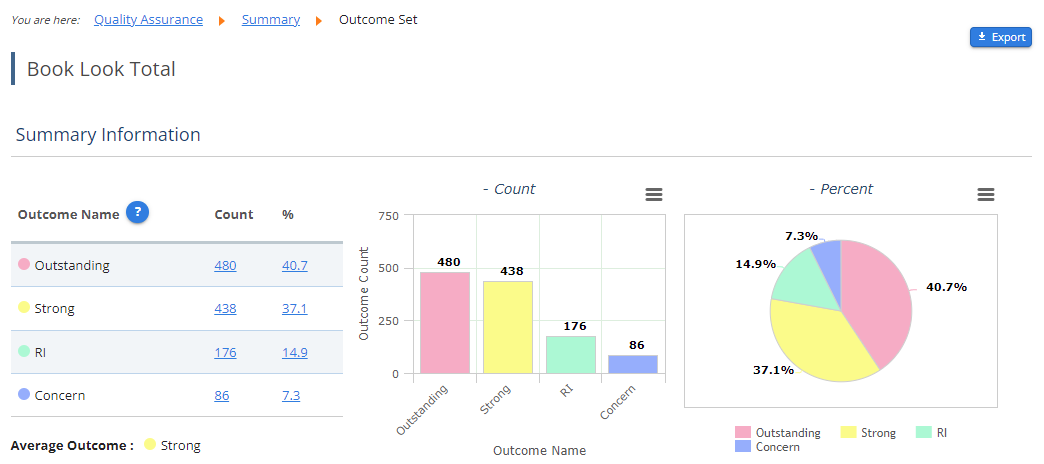The image size is (1044, 464).
Task: Go to Quality Assurance breadcrumb link
Action: coord(148,20)
